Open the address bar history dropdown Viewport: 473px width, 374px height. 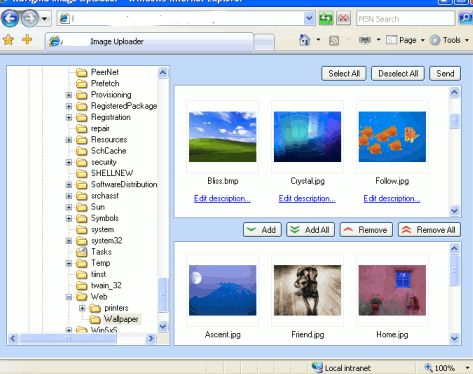tap(309, 19)
